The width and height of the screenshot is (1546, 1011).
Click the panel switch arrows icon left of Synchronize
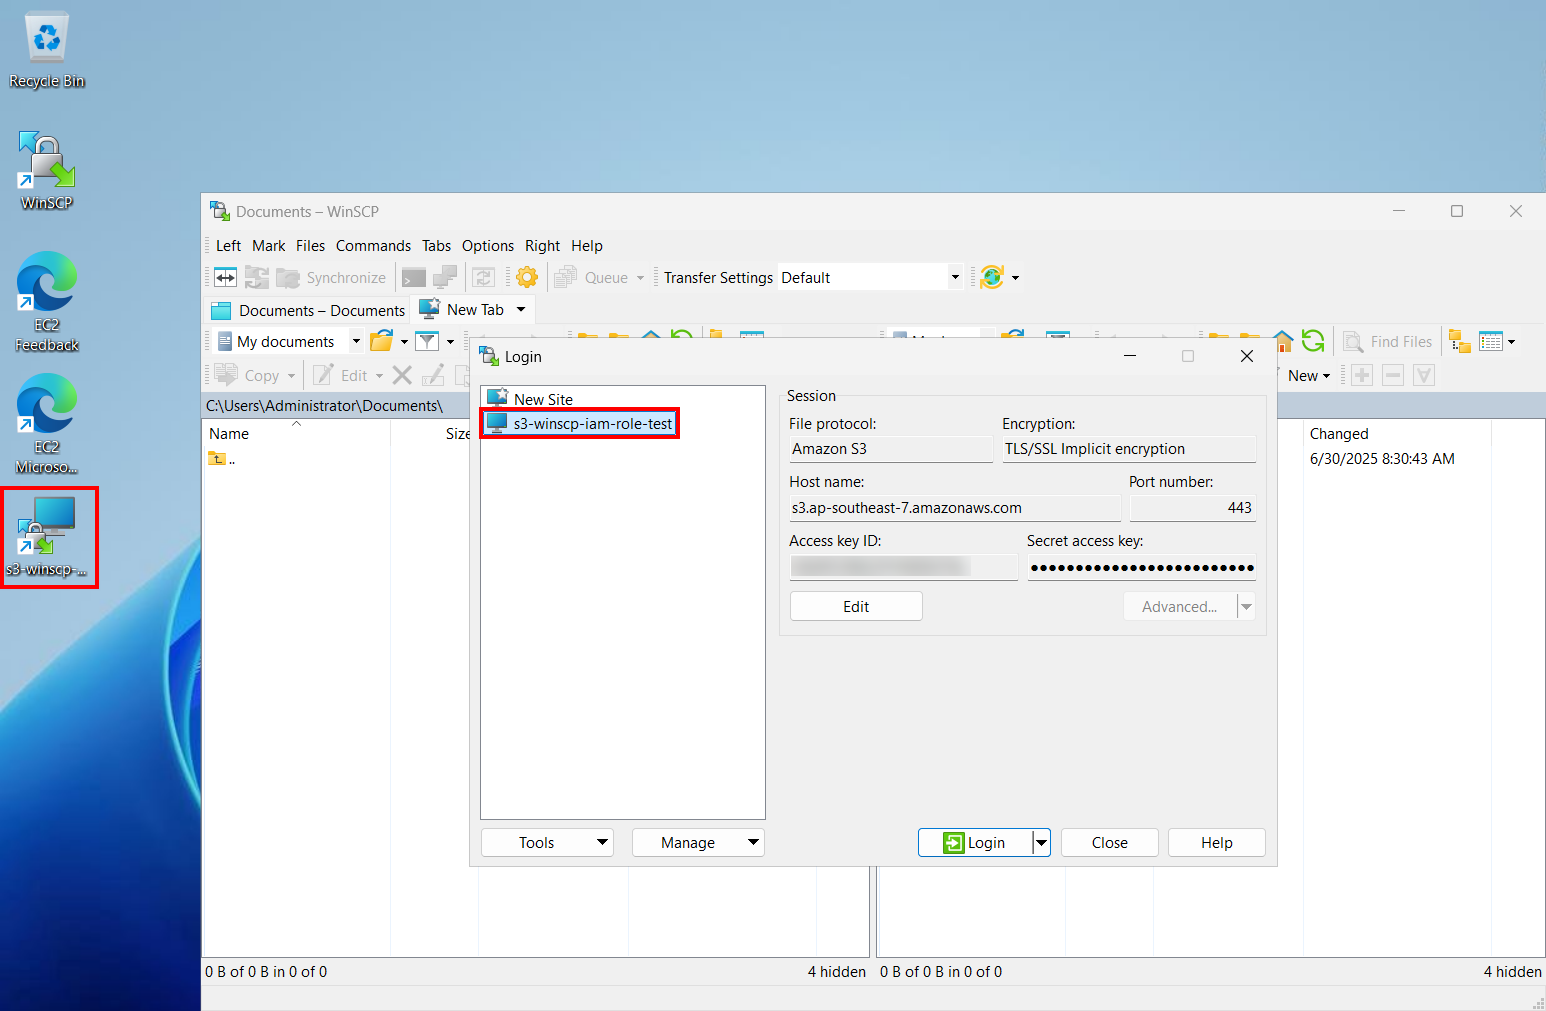[x=226, y=277]
